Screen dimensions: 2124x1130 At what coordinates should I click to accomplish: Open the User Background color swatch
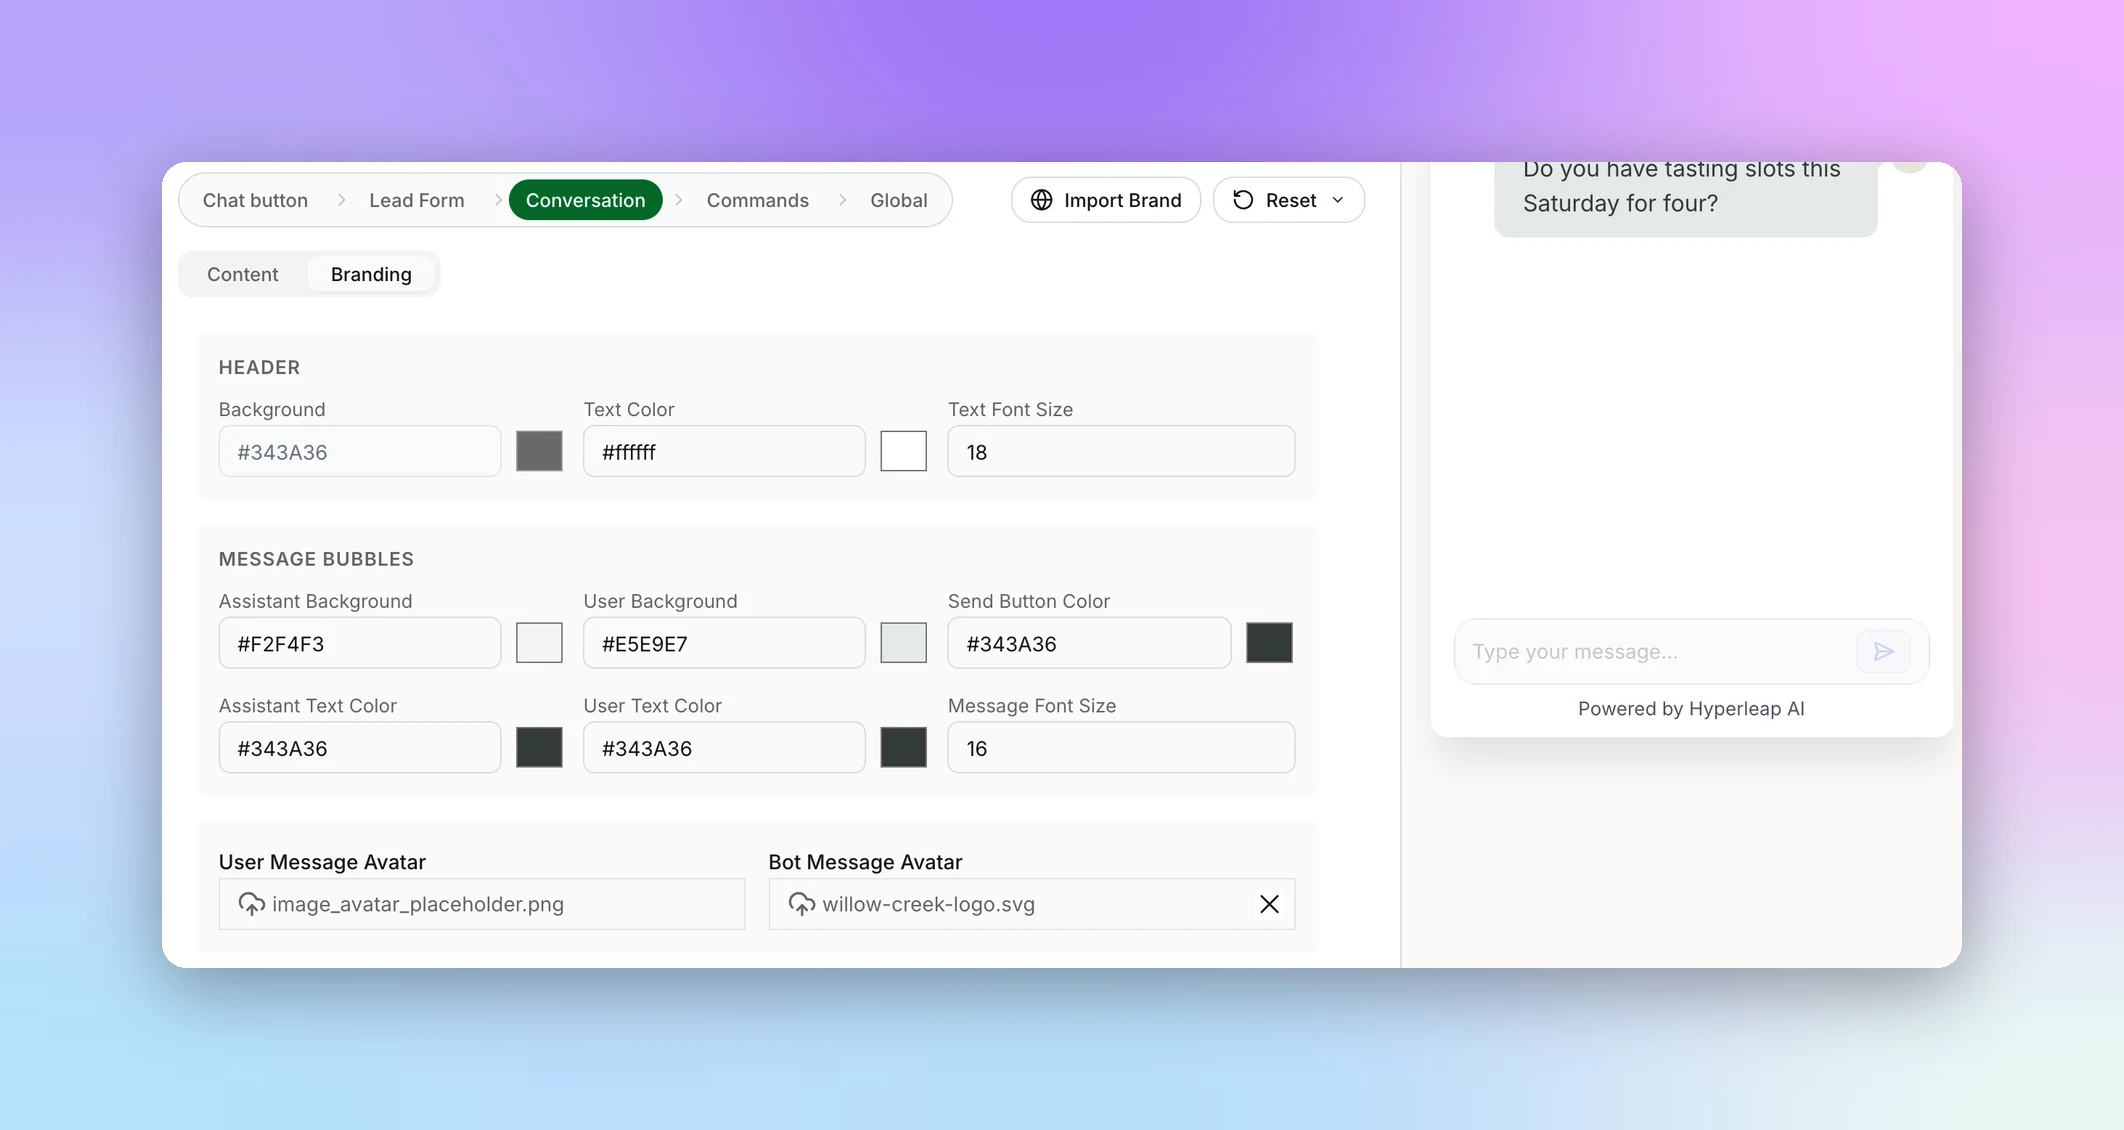(x=903, y=643)
